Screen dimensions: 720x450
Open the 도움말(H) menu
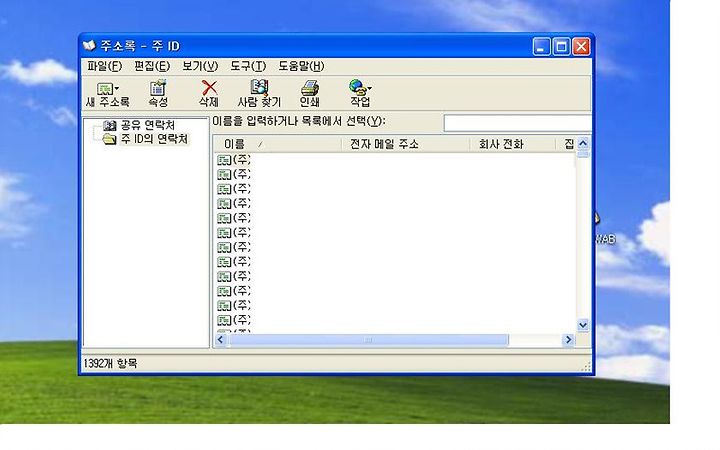point(301,66)
